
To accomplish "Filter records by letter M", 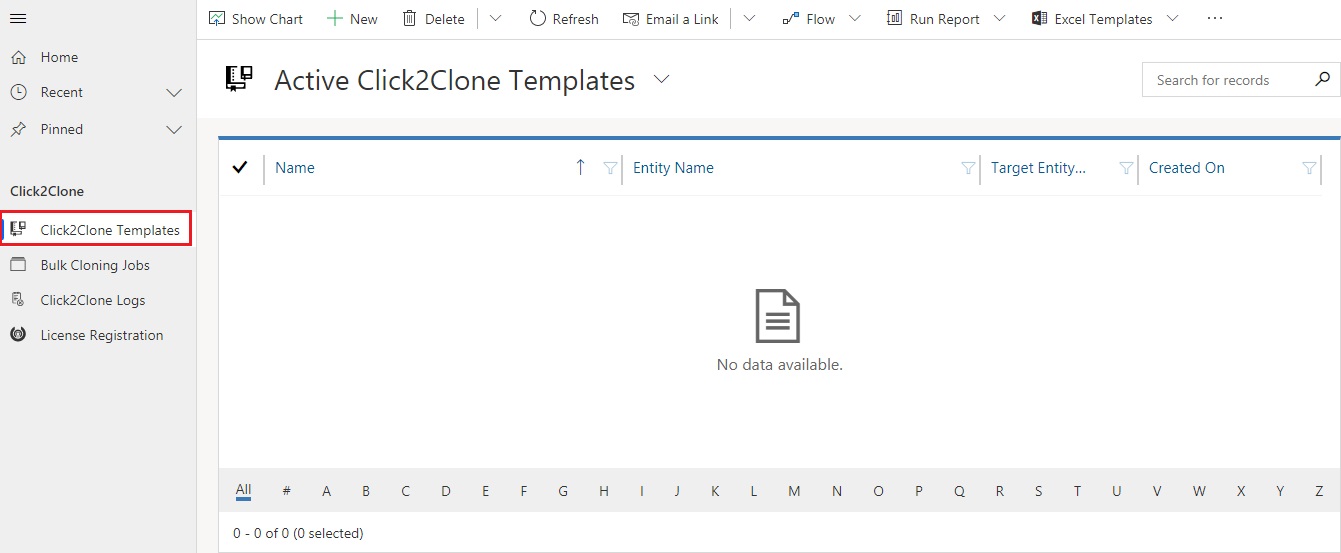I will [x=794, y=491].
